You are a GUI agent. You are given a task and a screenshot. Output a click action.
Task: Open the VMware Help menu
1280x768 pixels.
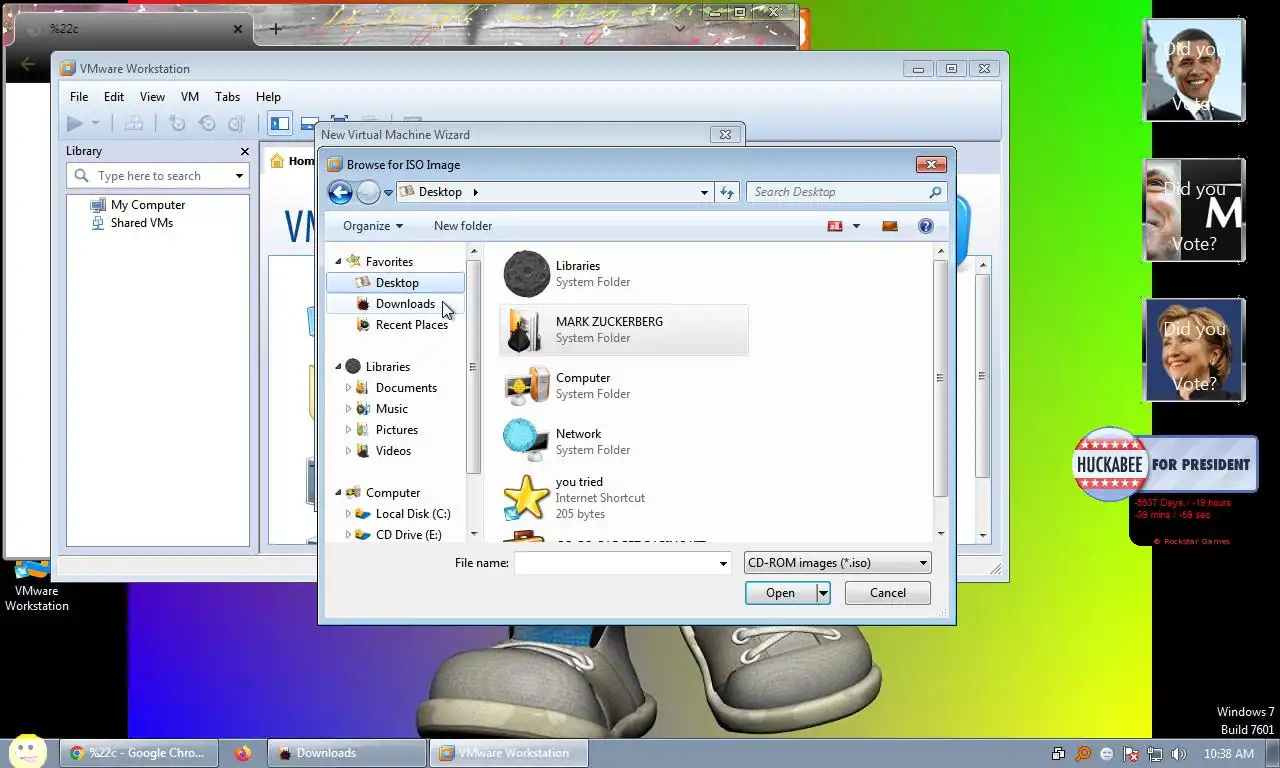click(x=268, y=97)
